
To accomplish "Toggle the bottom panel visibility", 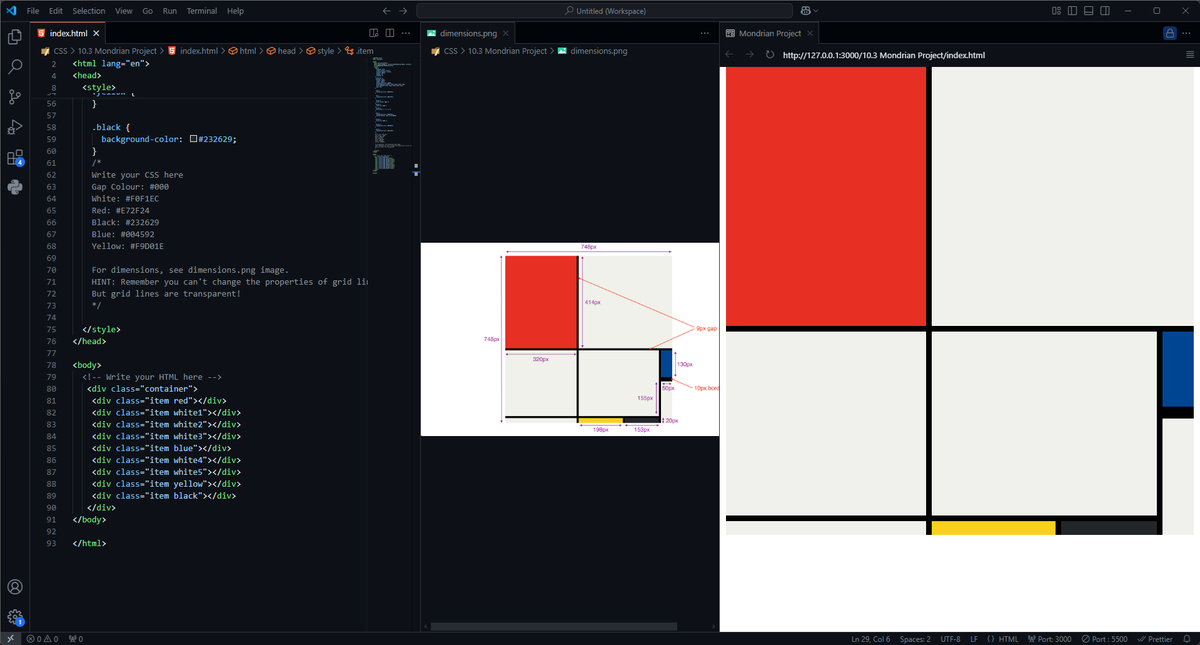I will coord(1089,10).
